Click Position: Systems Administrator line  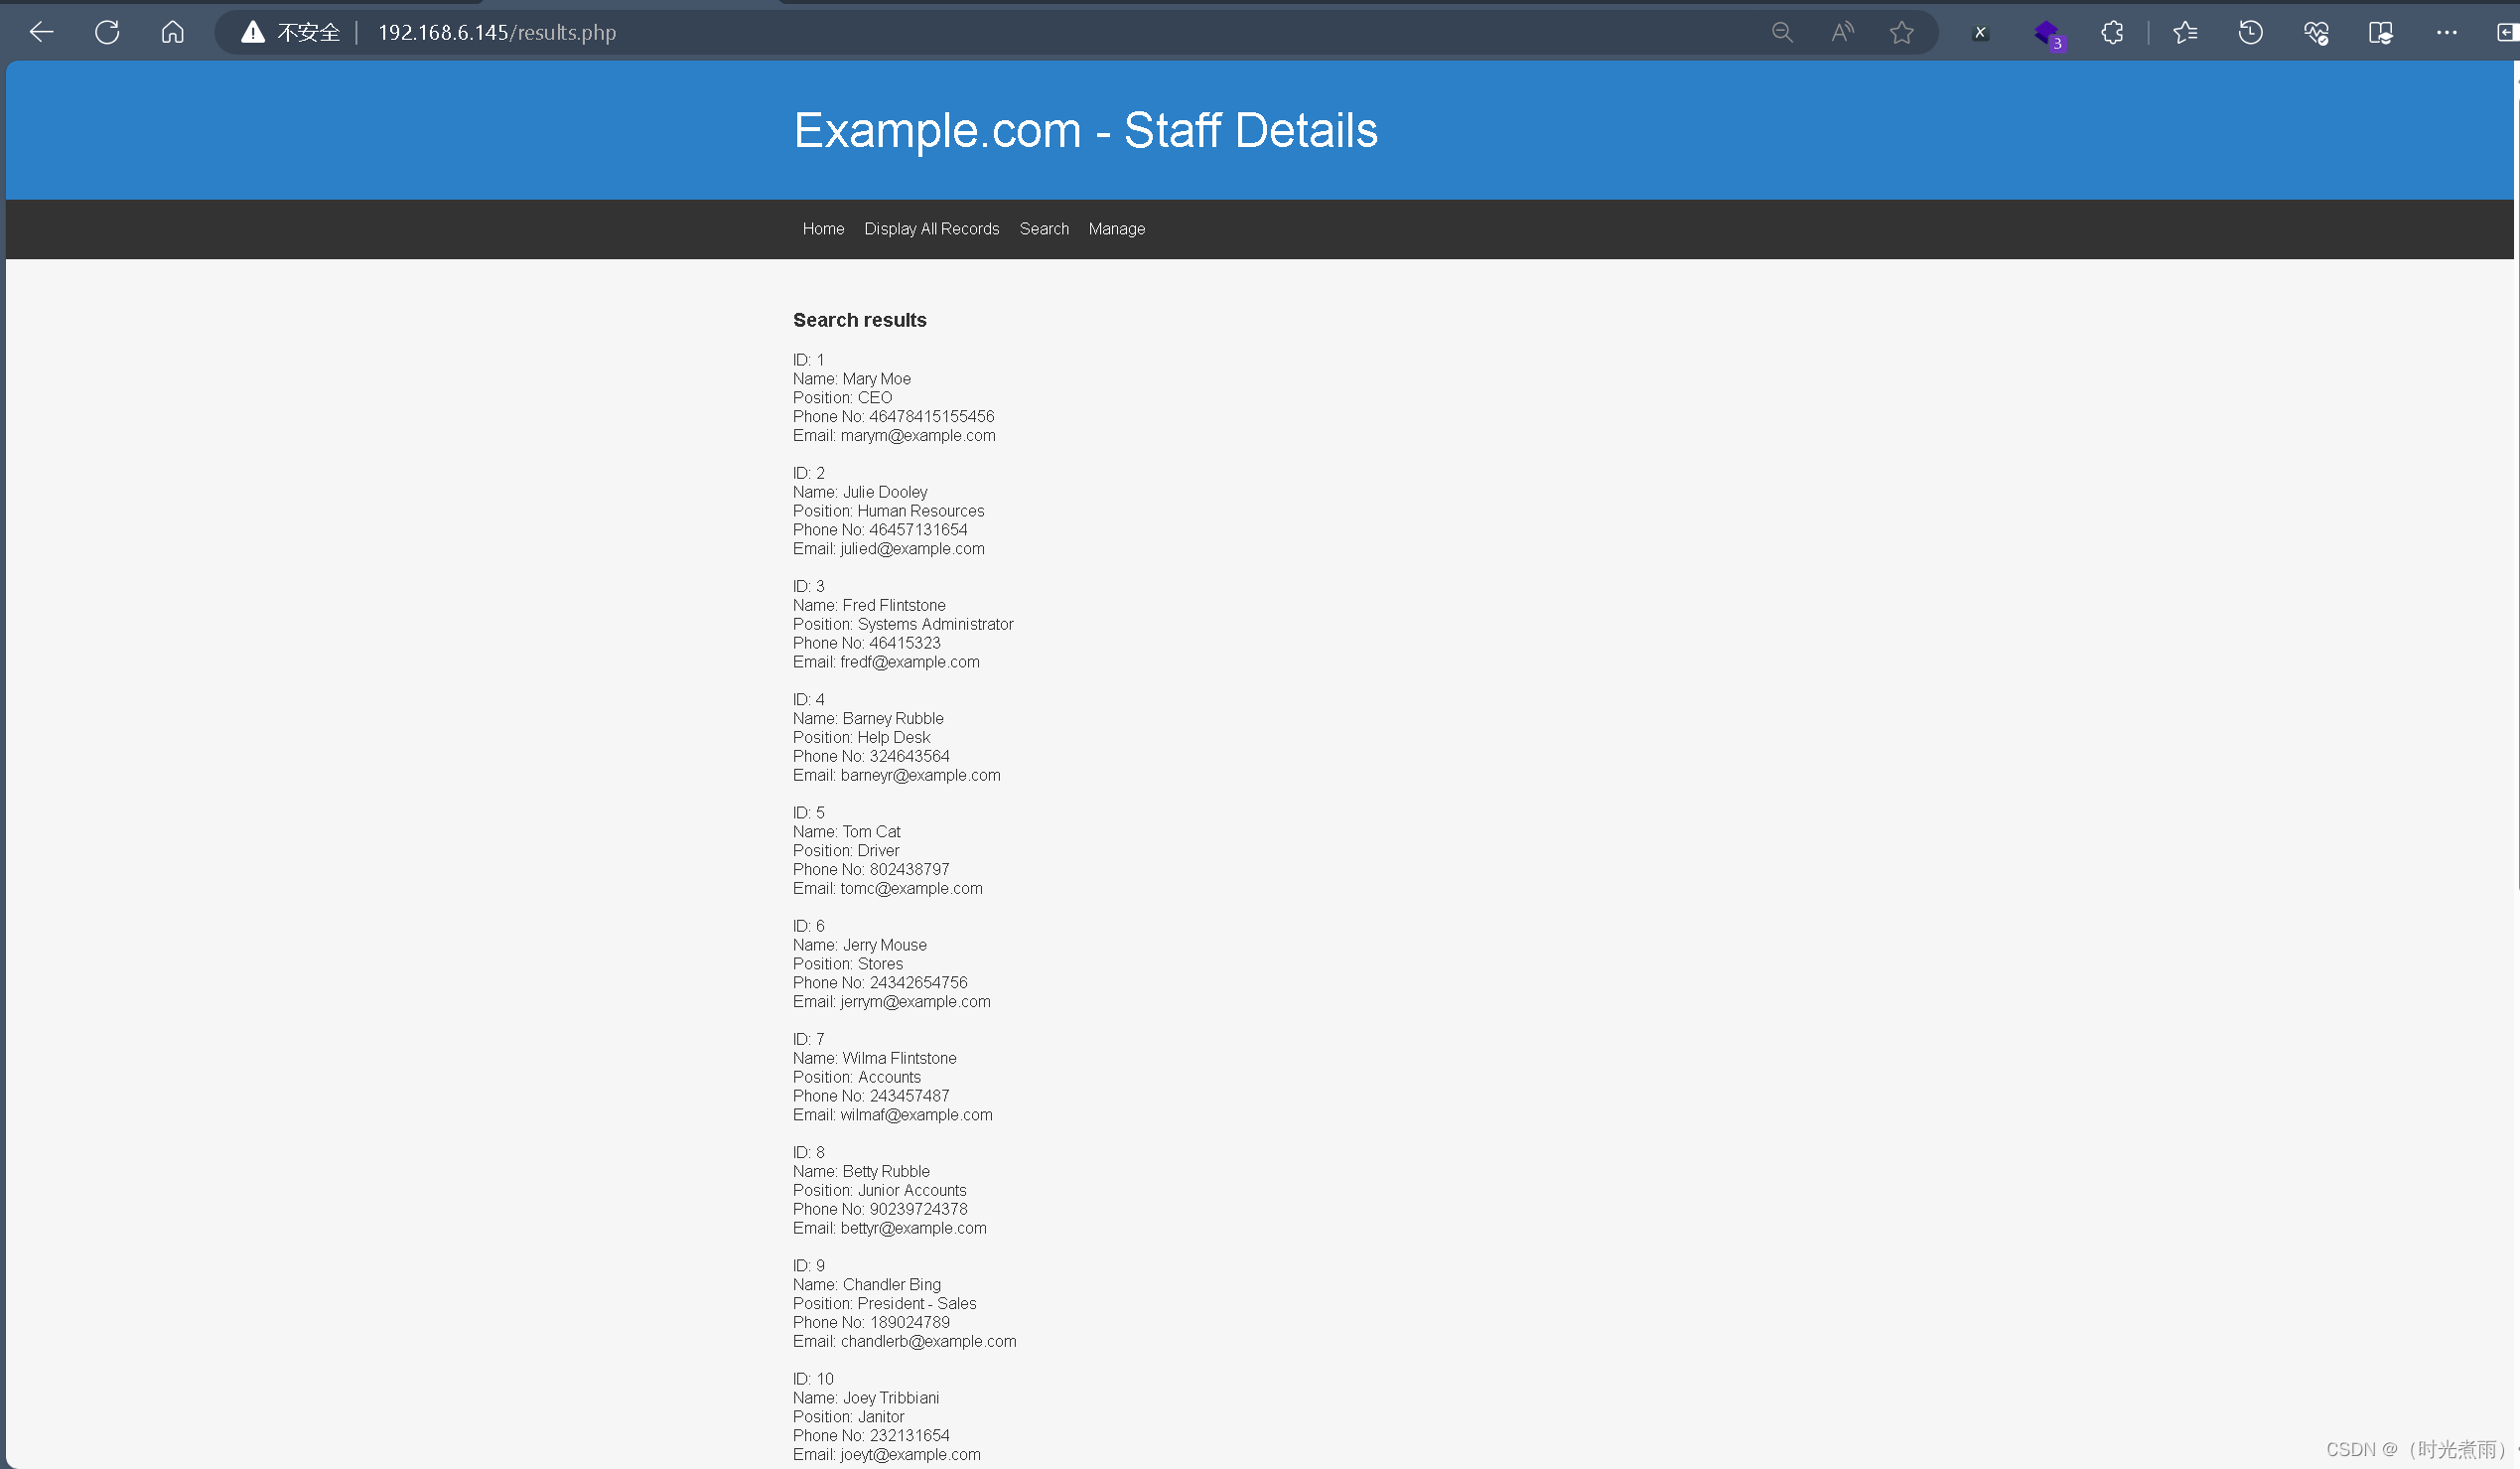pyautogui.click(x=903, y=624)
